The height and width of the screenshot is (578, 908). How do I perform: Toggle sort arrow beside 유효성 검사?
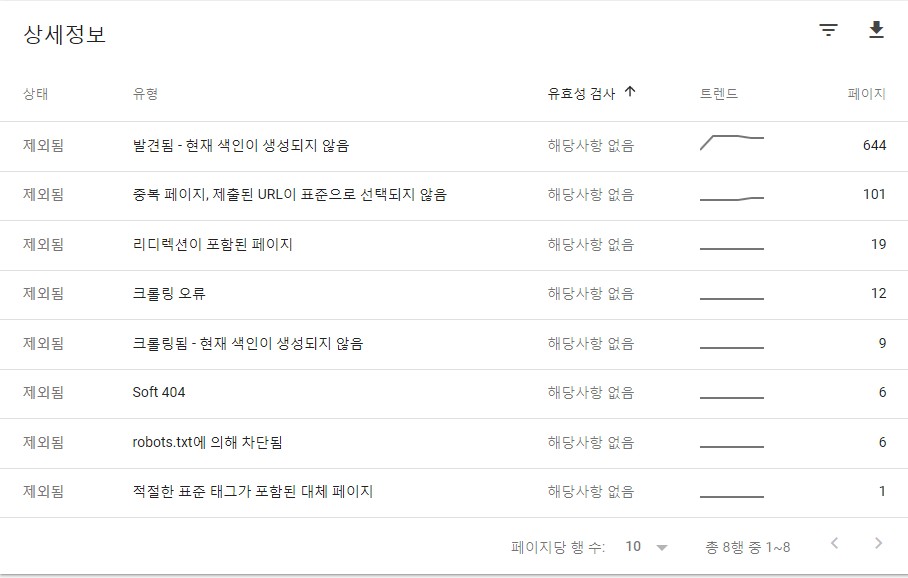tap(631, 92)
